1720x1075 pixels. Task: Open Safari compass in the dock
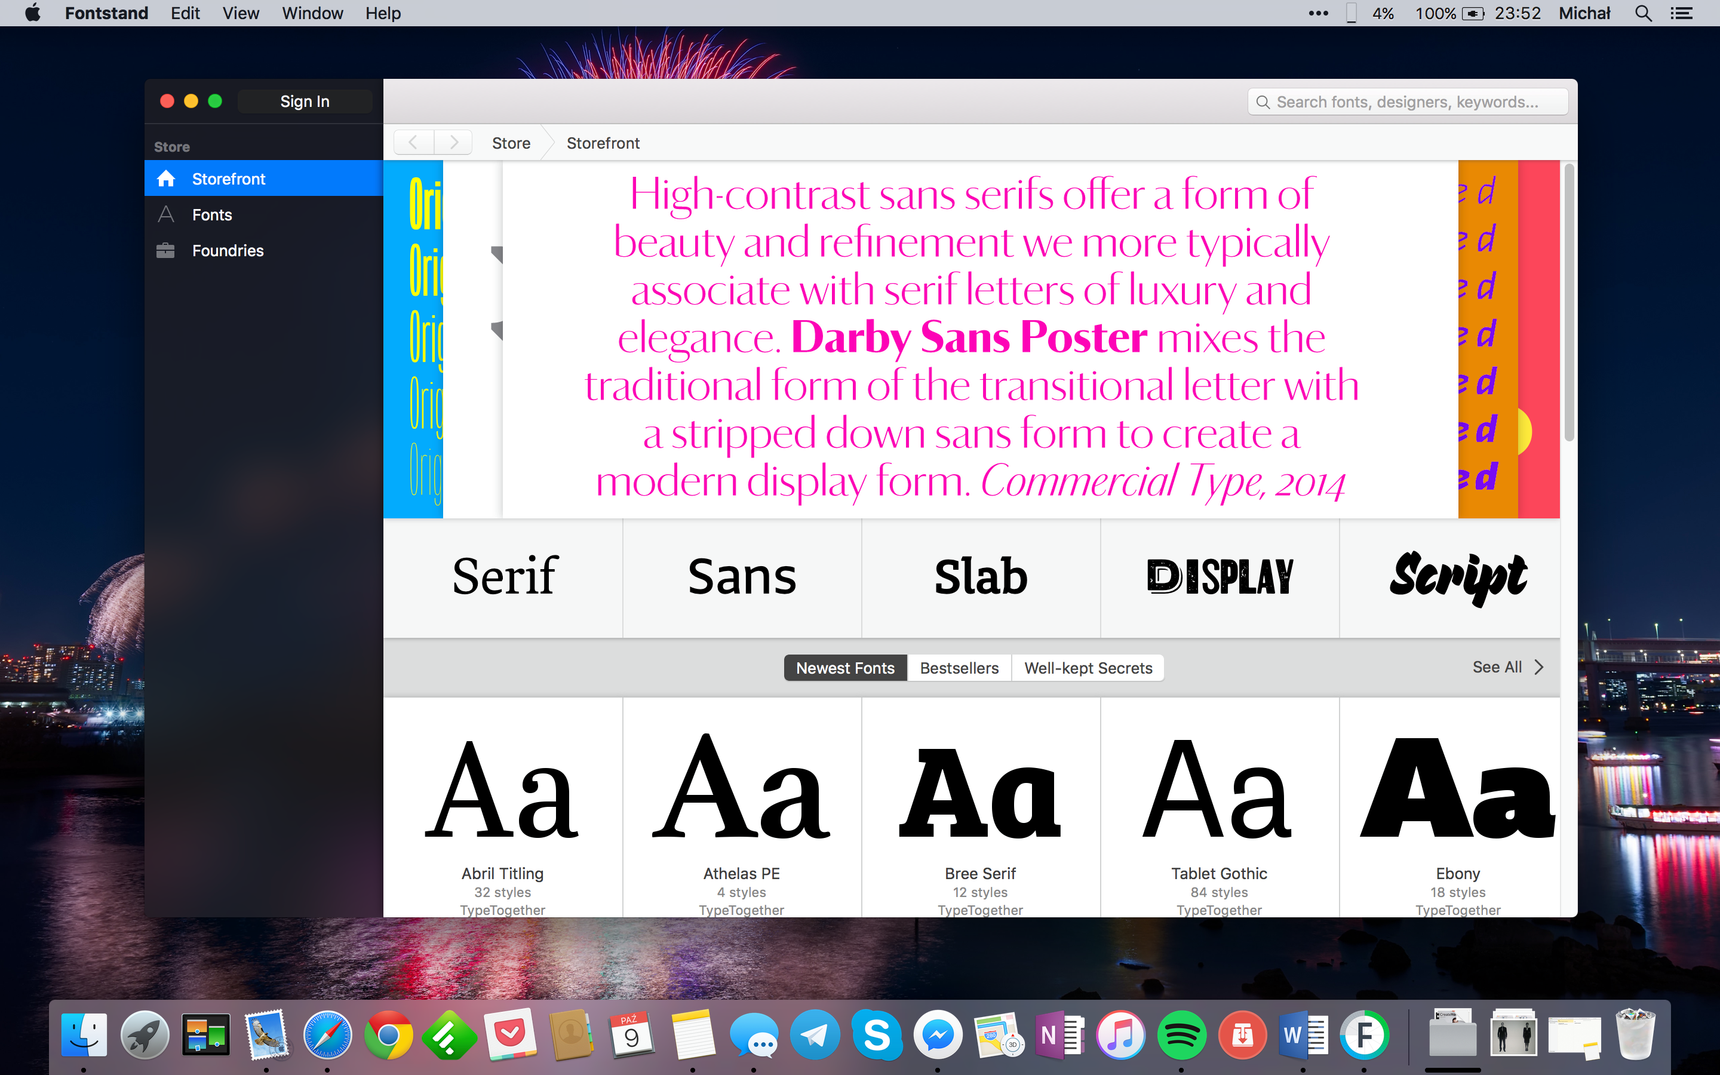coord(328,1035)
